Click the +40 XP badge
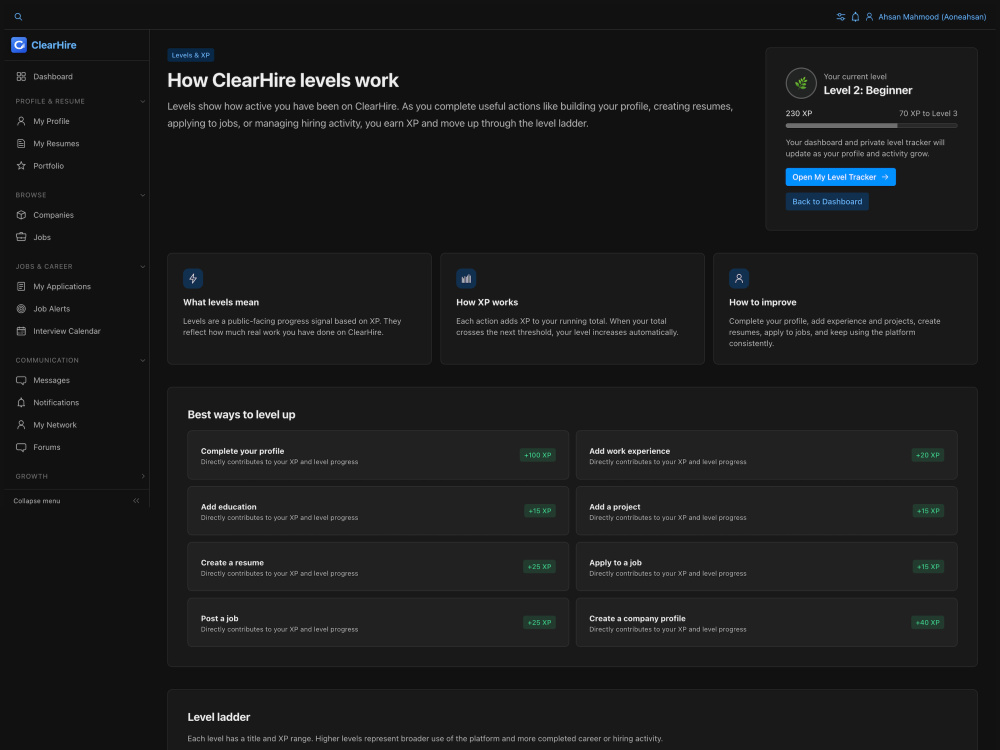The height and width of the screenshot is (750, 1000). pos(928,622)
